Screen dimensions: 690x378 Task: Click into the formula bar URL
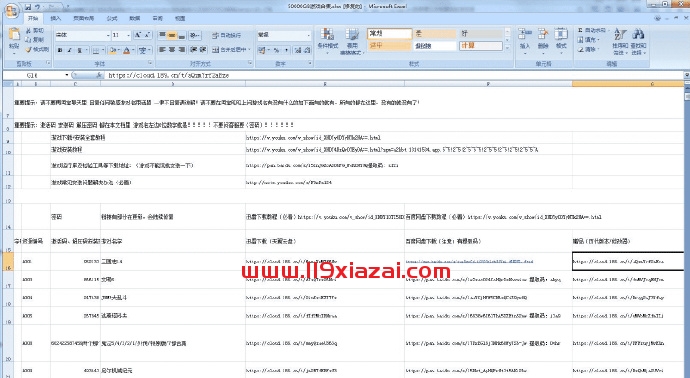[169, 75]
